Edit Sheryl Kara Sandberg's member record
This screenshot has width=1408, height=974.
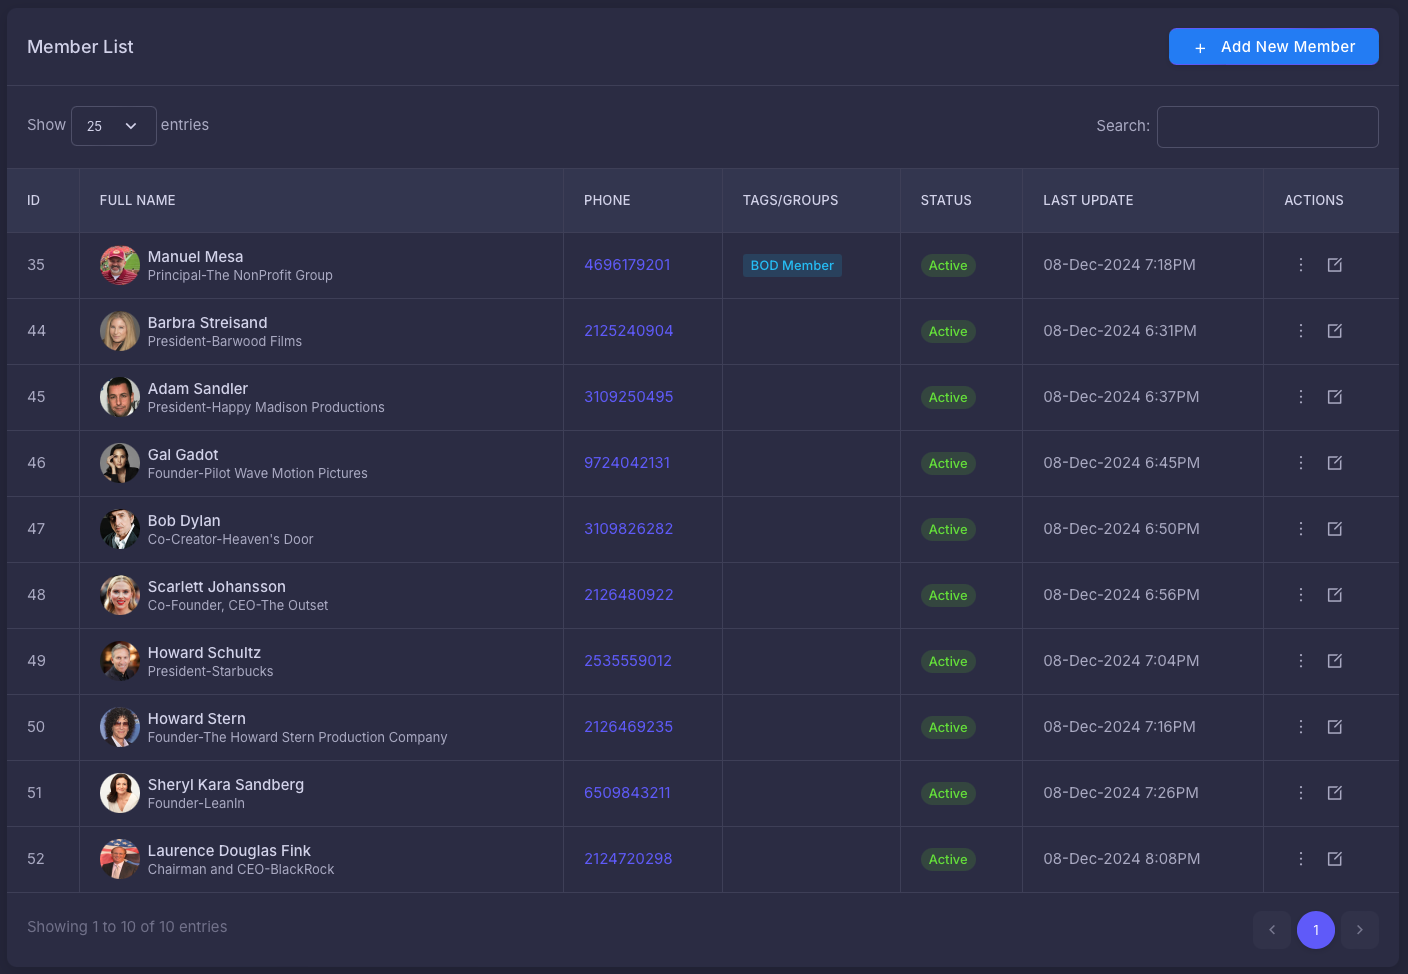(1335, 793)
